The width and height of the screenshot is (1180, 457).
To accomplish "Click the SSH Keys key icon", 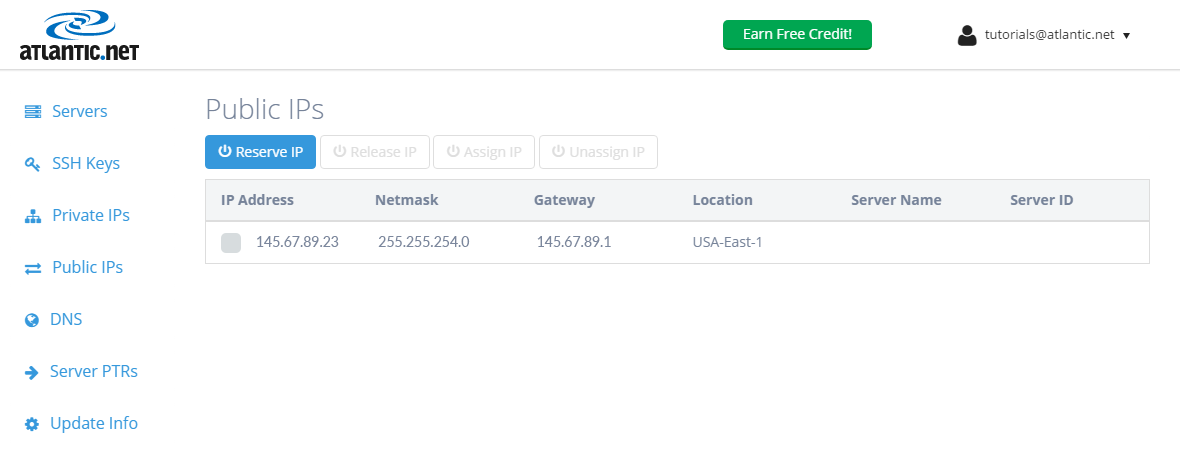I will click(32, 164).
